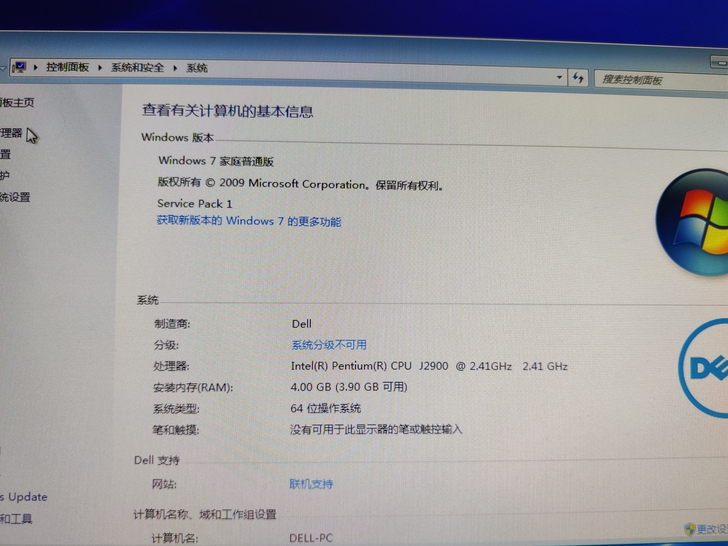Expand arrow before 系统和安全 breadcrumb
Viewport: 728px width, 546px height.
[x=100, y=68]
